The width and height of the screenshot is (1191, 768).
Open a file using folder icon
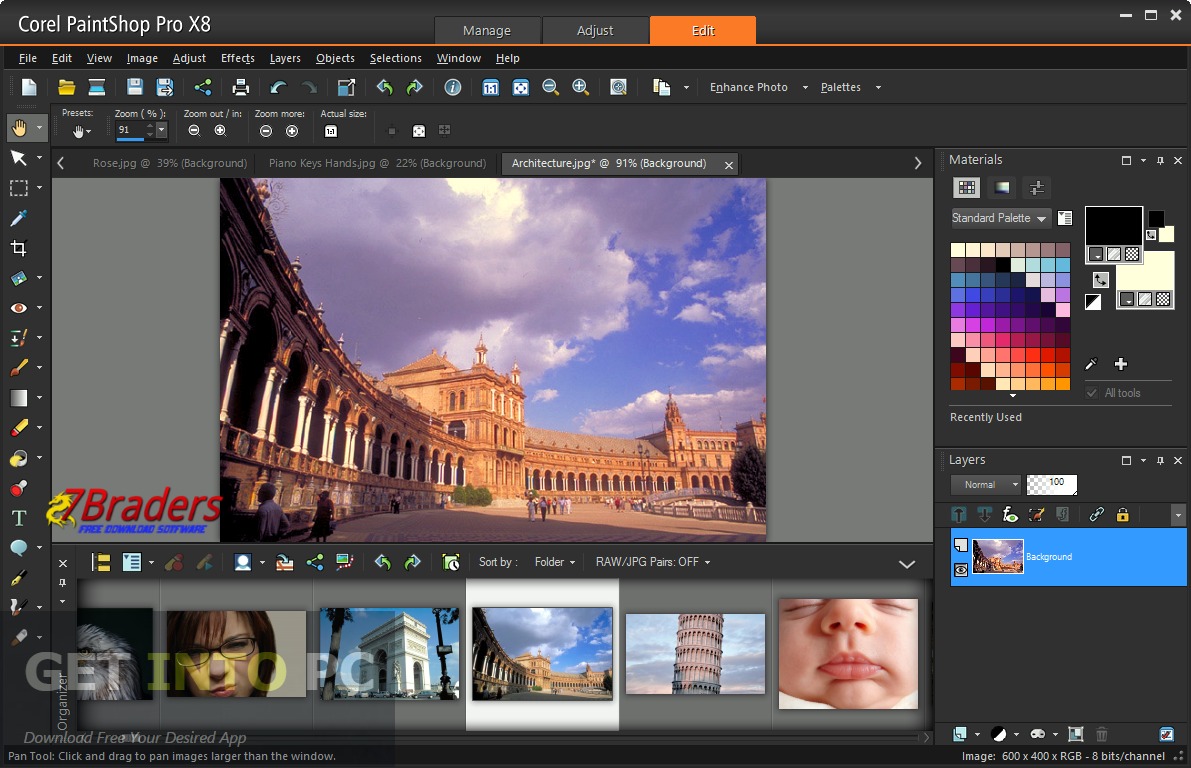pyautogui.click(x=67, y=87)
